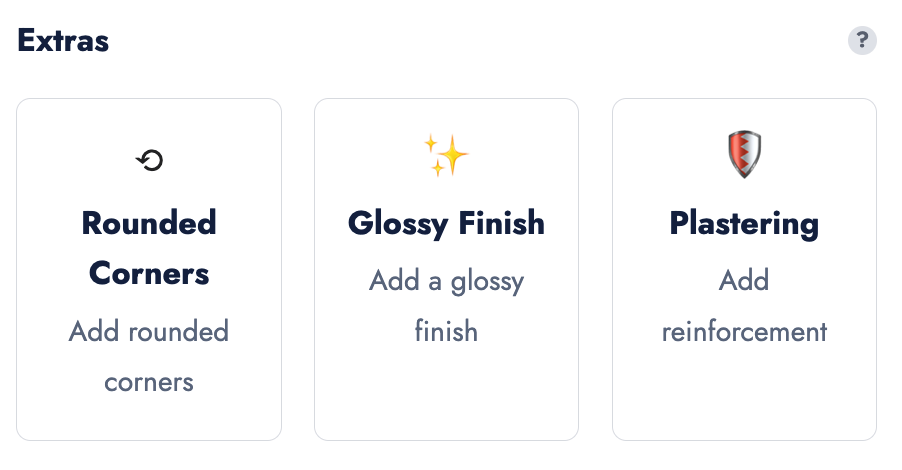Click the "Glossy Finish" title text

pos(446,223)
